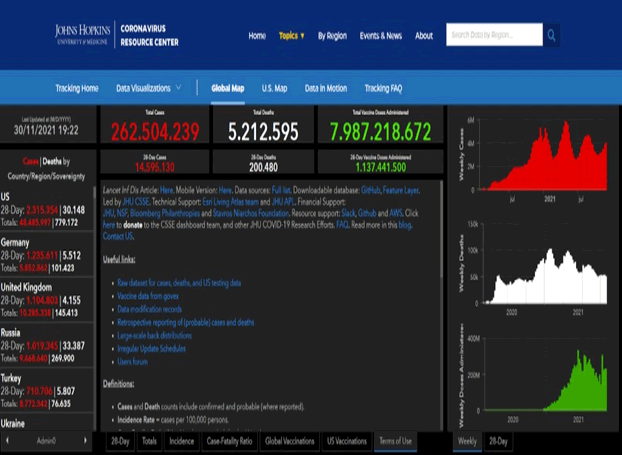Click the vaccine doses value 7.987.218.672

point(380,132)
